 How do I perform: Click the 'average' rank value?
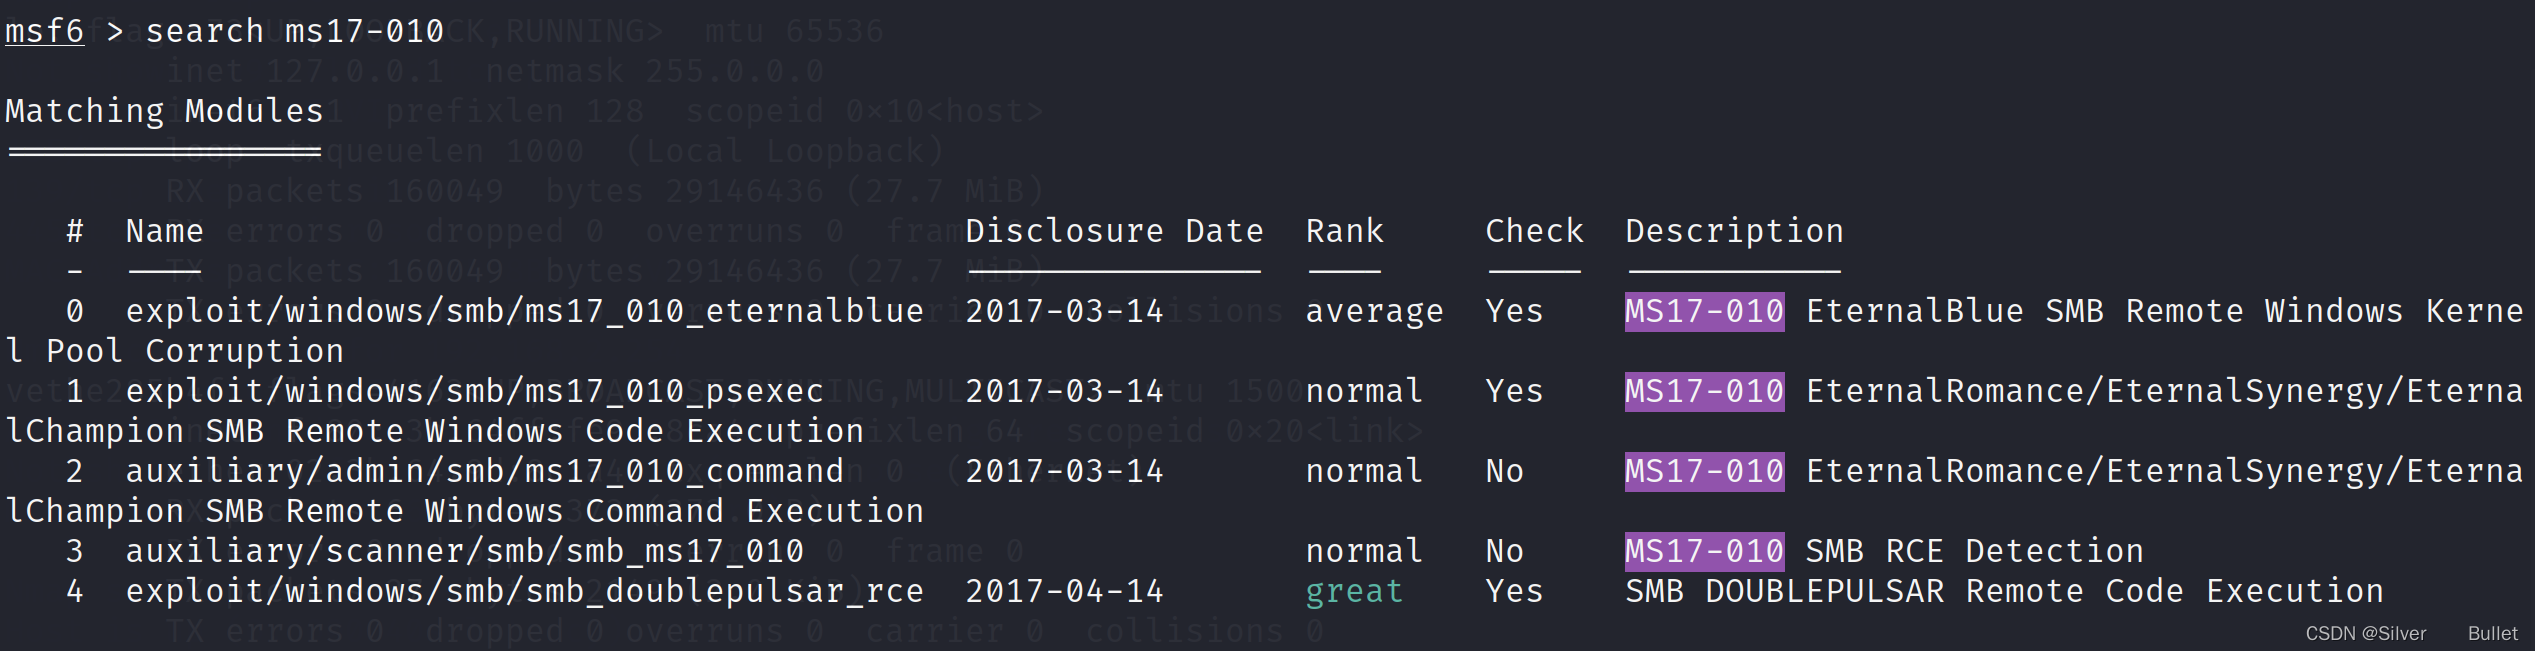(1374, 312)
